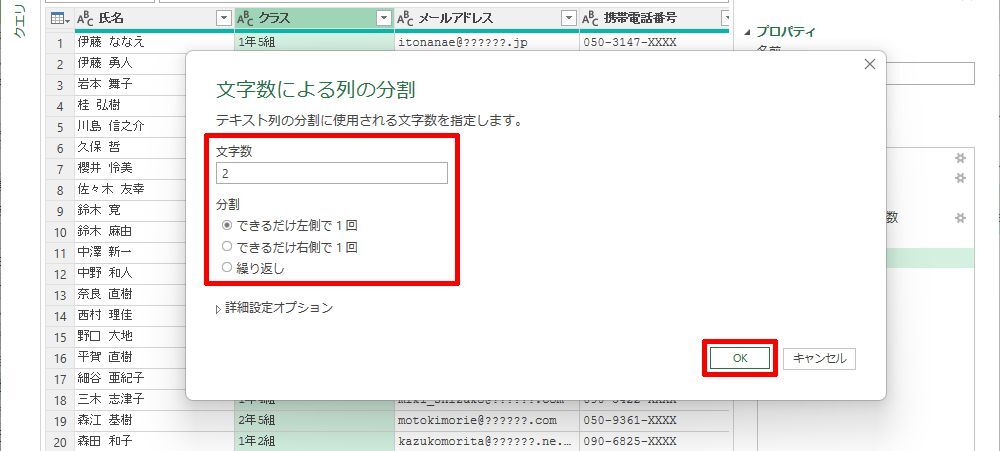
Task: Click the 文字数 input field
Action: click(332, 173)
